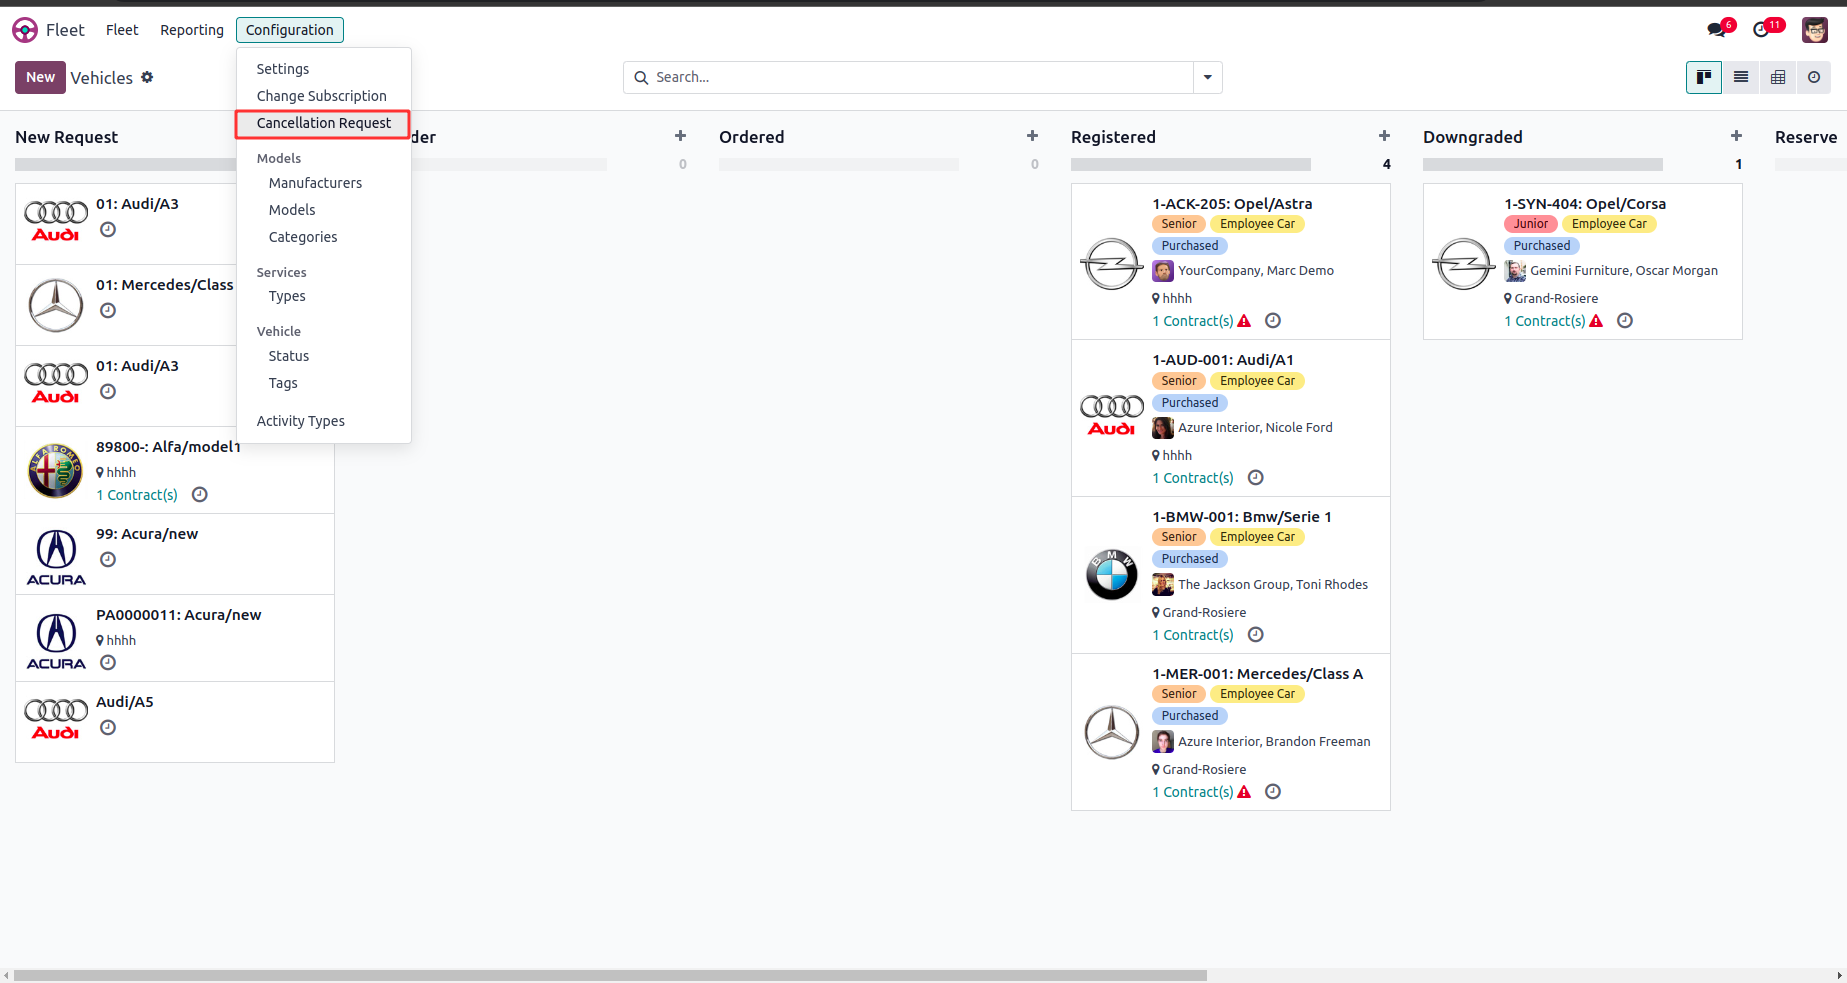Open 1 Contract(s) link on Alfa/model1 card

137,495
